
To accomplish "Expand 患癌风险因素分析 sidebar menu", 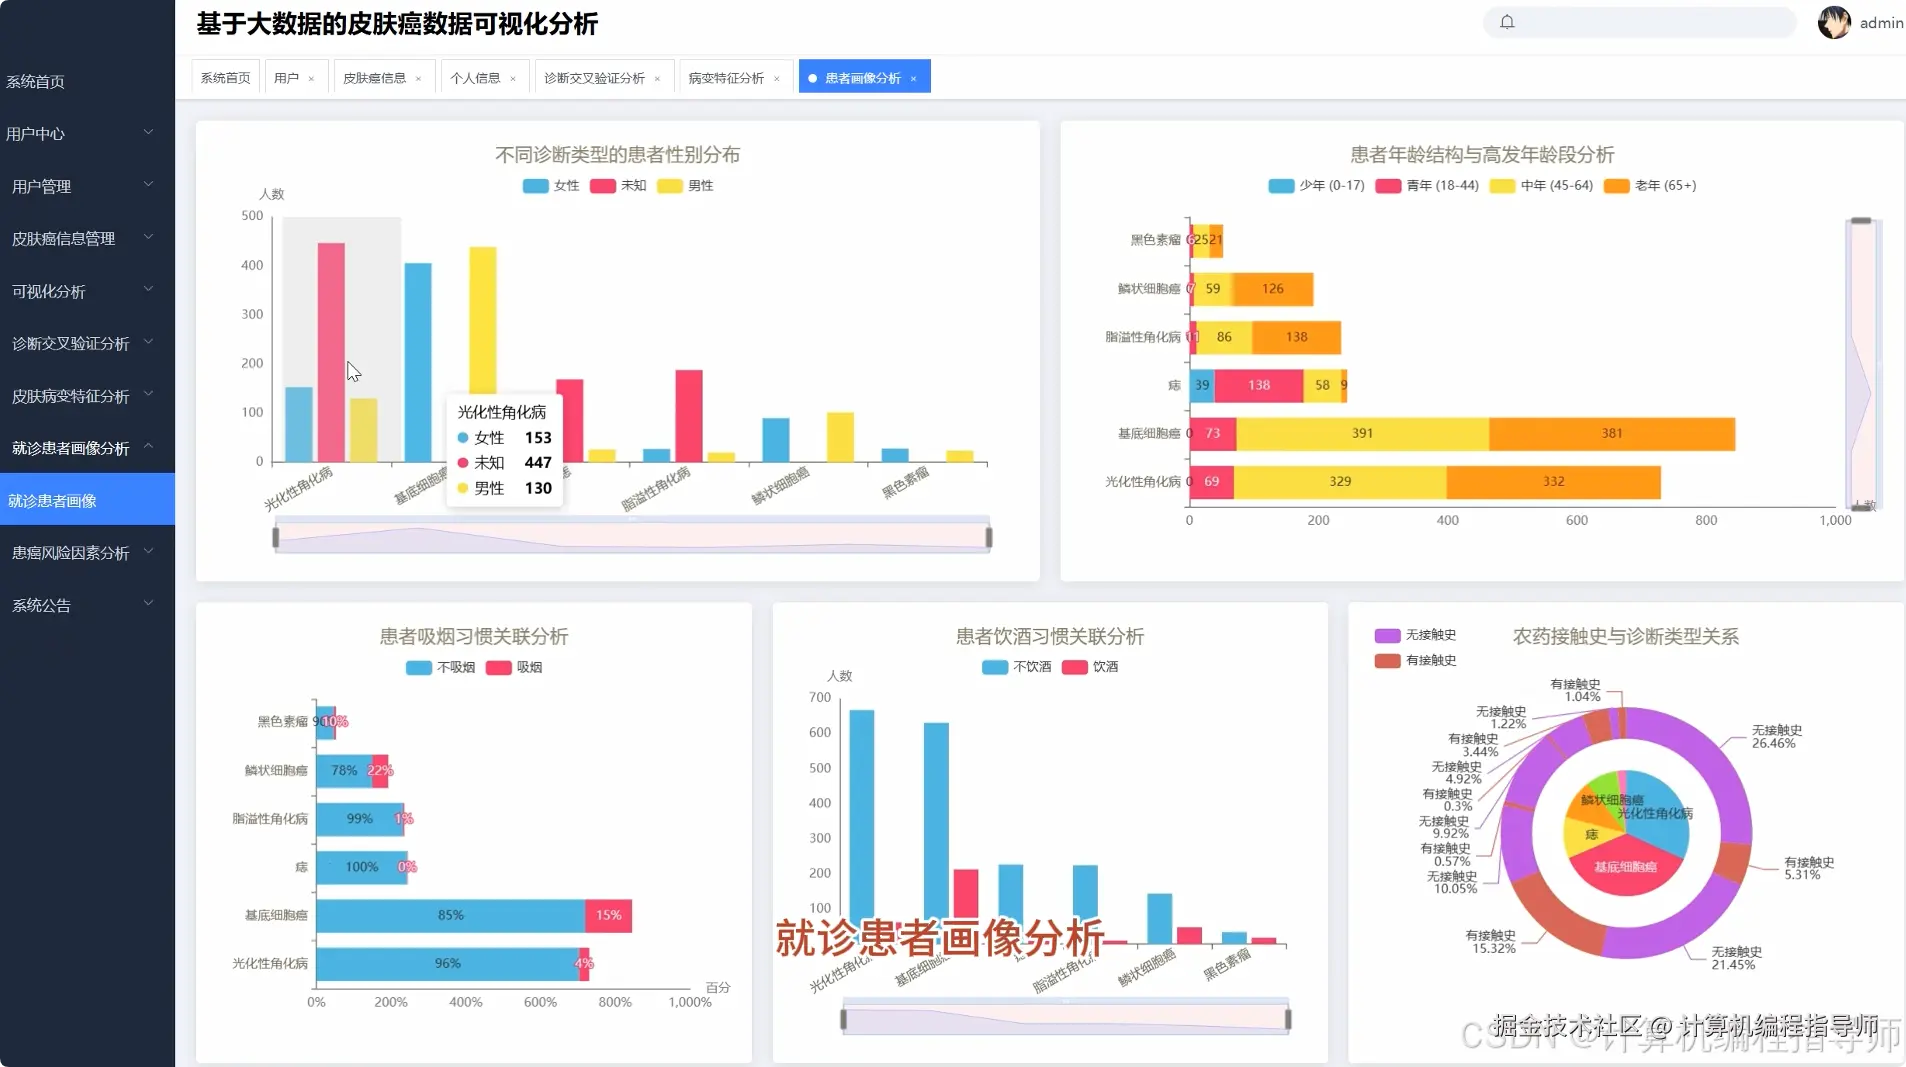I will coord(87,552).
